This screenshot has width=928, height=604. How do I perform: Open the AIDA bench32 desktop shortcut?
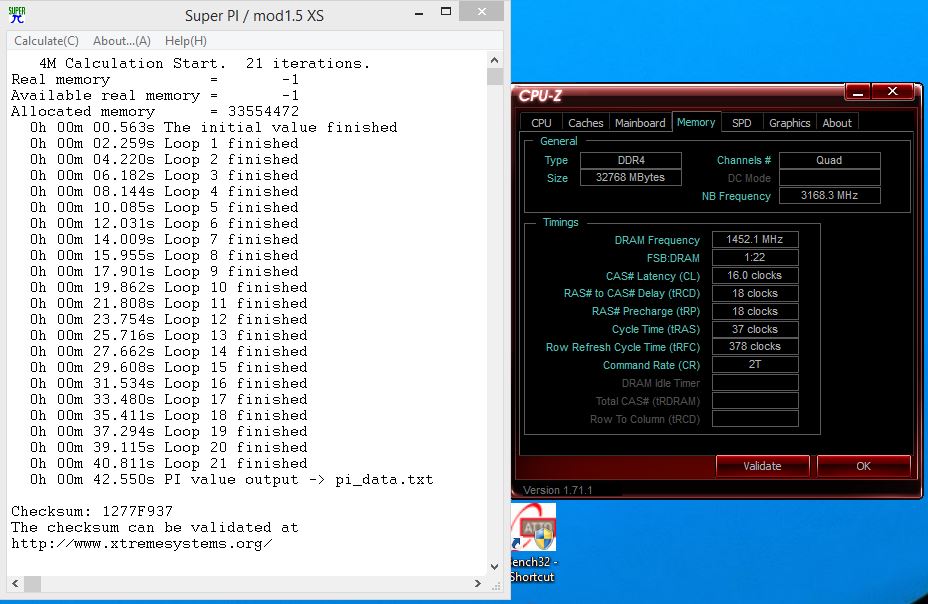click(533, 543)
